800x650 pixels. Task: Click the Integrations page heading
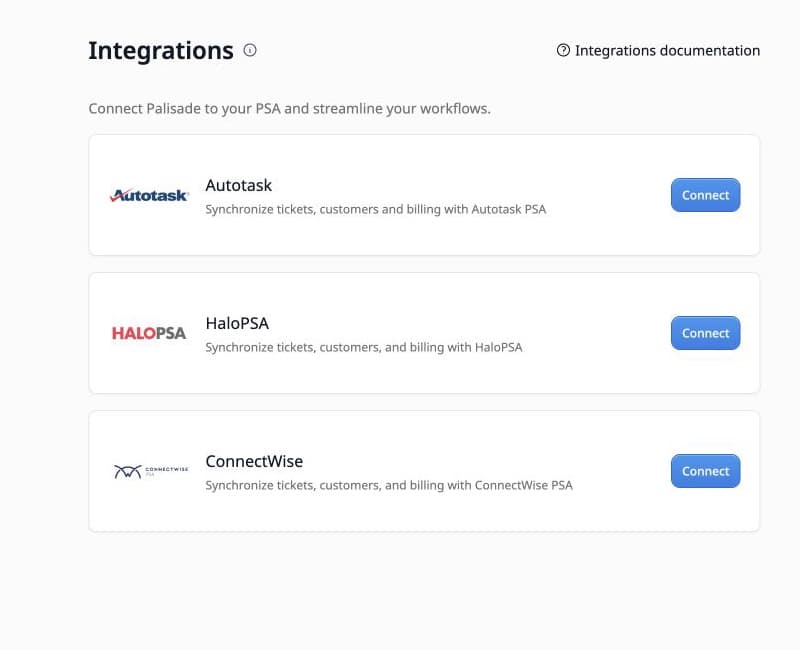pos(161,51)
